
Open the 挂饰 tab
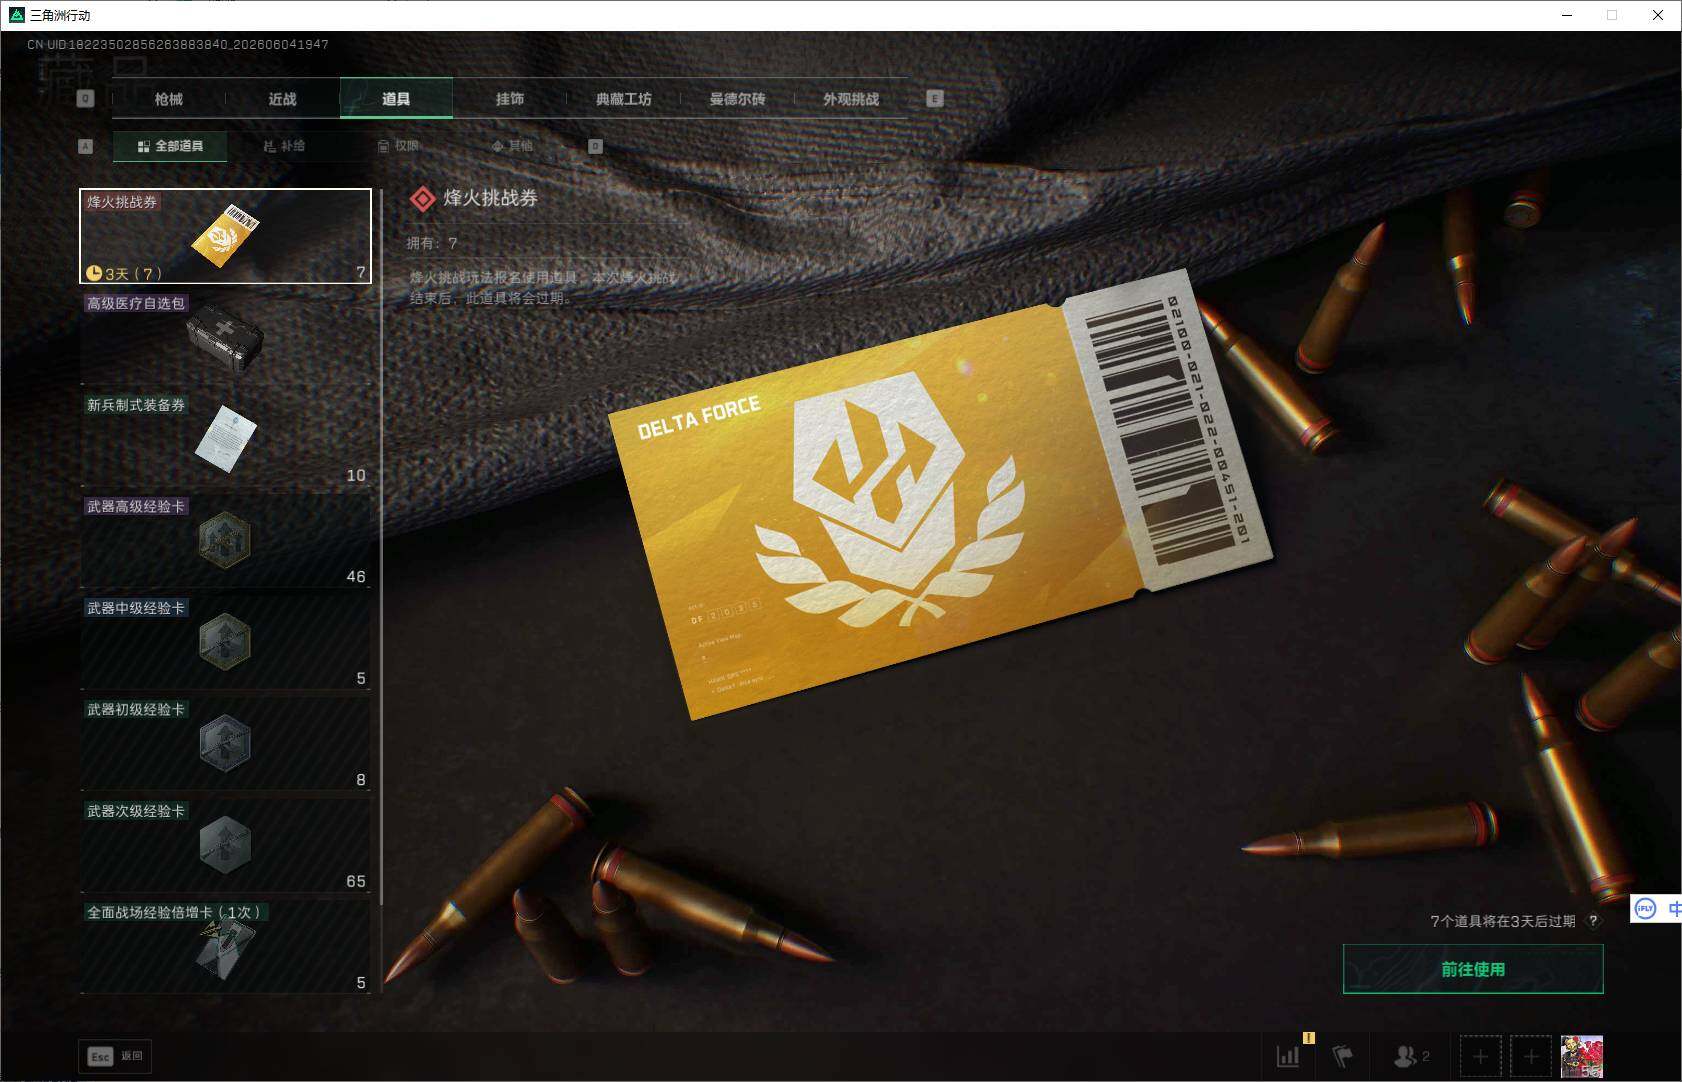510,99
